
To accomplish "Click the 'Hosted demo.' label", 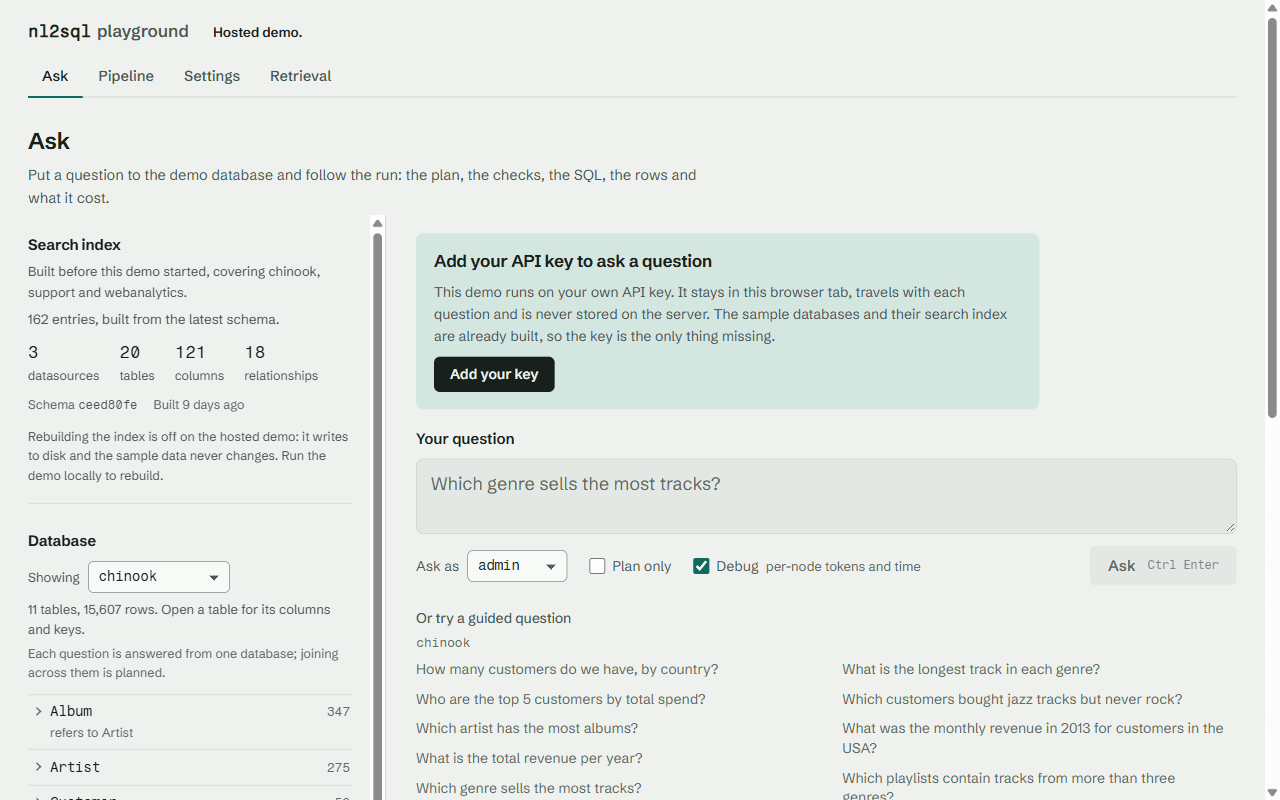I will click(x=257, y=32).
